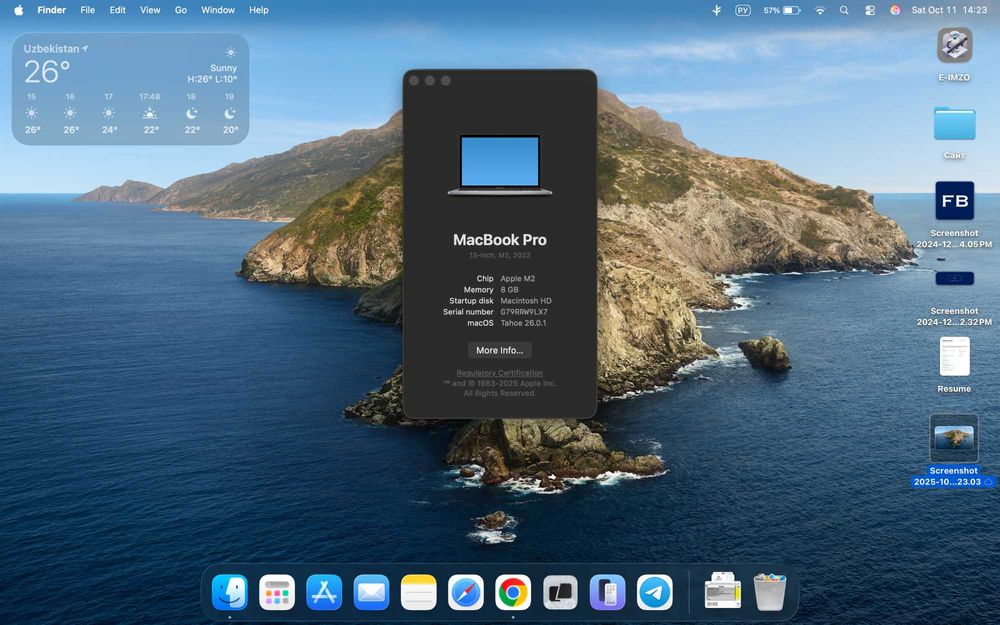Open the Edit menu
This screenshot has width=1000, height=625.
117,10
